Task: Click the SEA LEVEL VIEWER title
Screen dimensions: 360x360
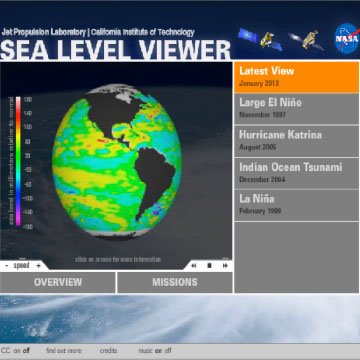Action: coord(115,50)
